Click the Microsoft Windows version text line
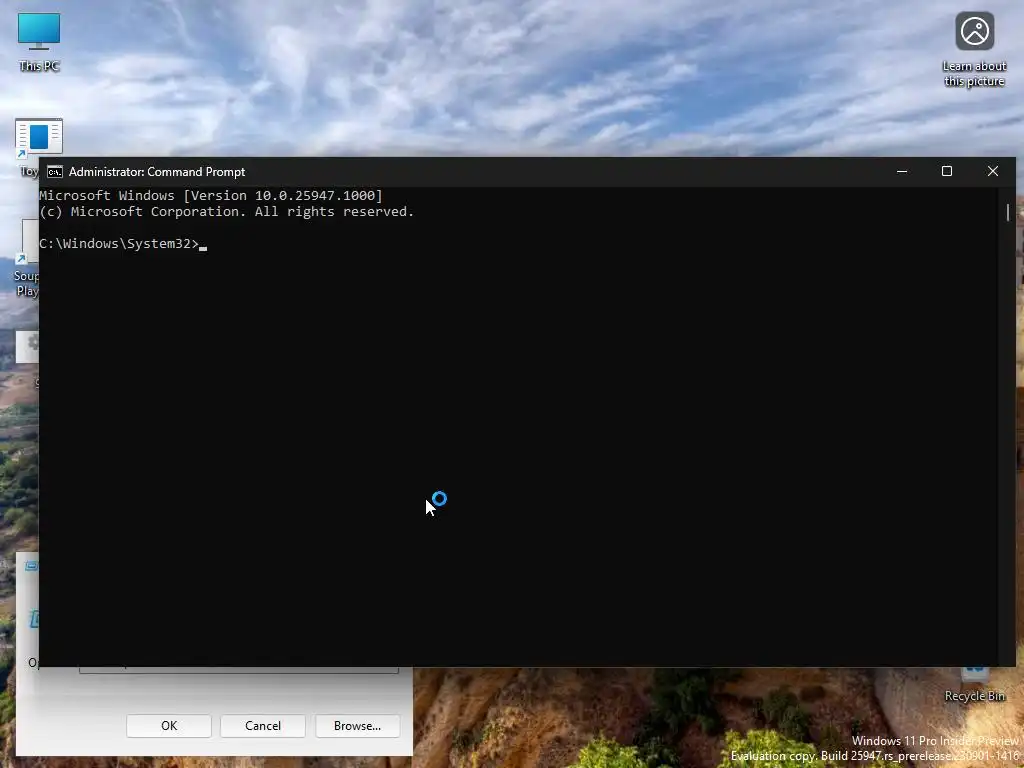The height and width of the screenshot is (768, 1024). pos(211,195)
